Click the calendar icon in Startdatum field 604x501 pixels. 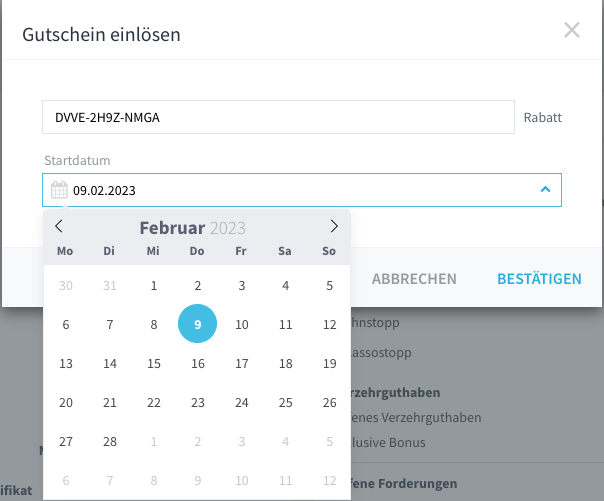pos(59,190)
